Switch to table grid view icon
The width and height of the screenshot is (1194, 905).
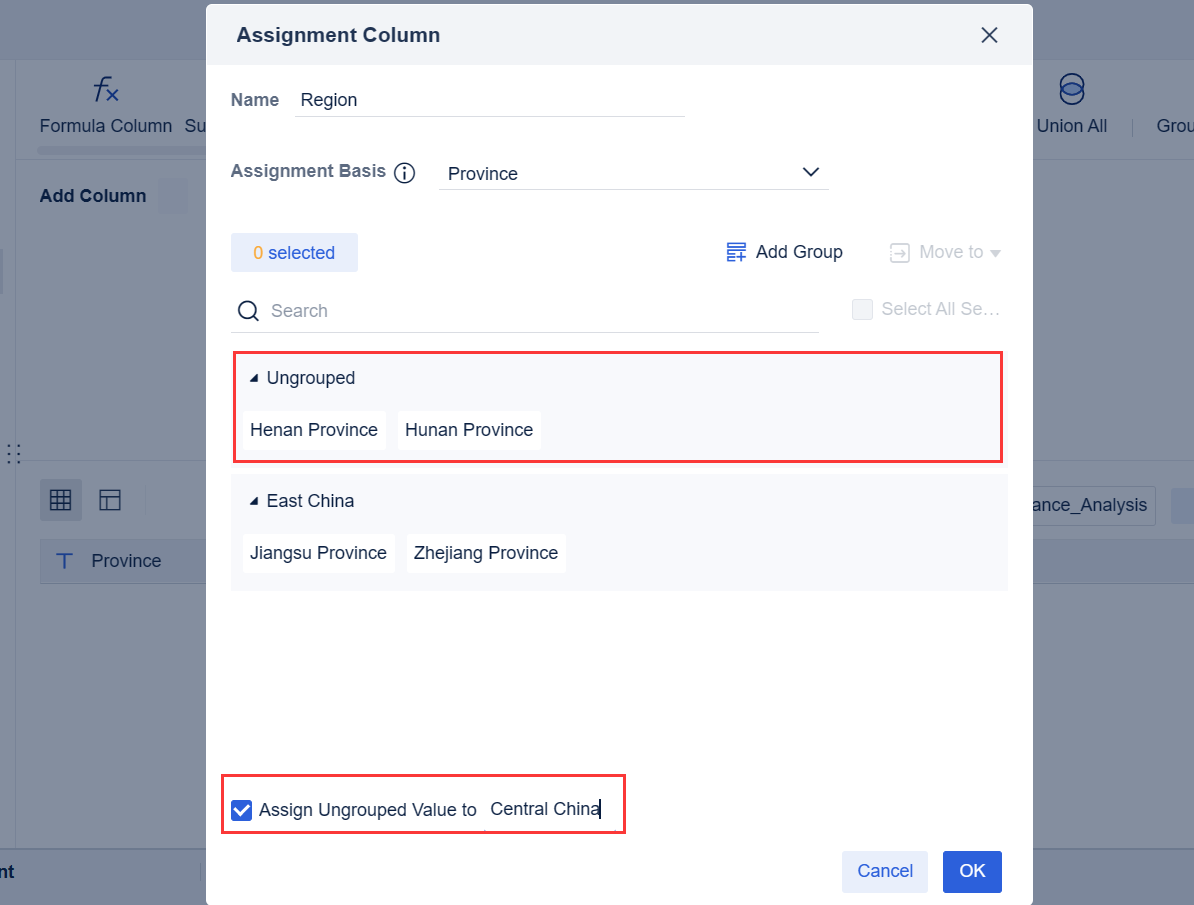(60, 499)
